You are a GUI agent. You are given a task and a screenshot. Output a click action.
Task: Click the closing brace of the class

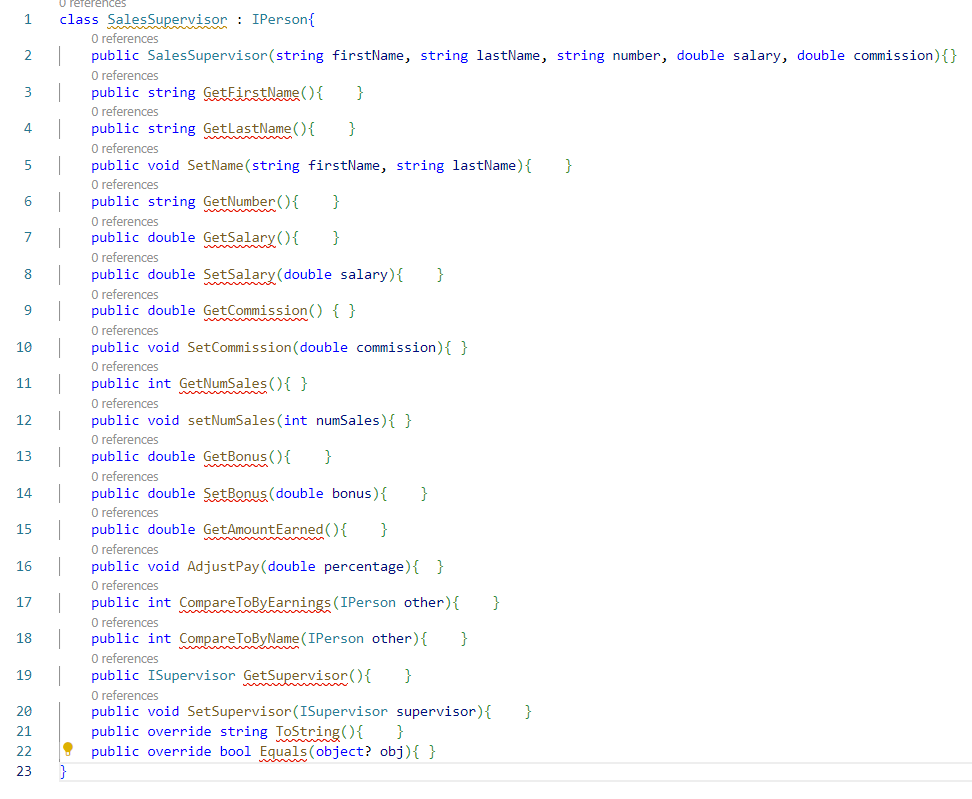(x=63, y=771)
